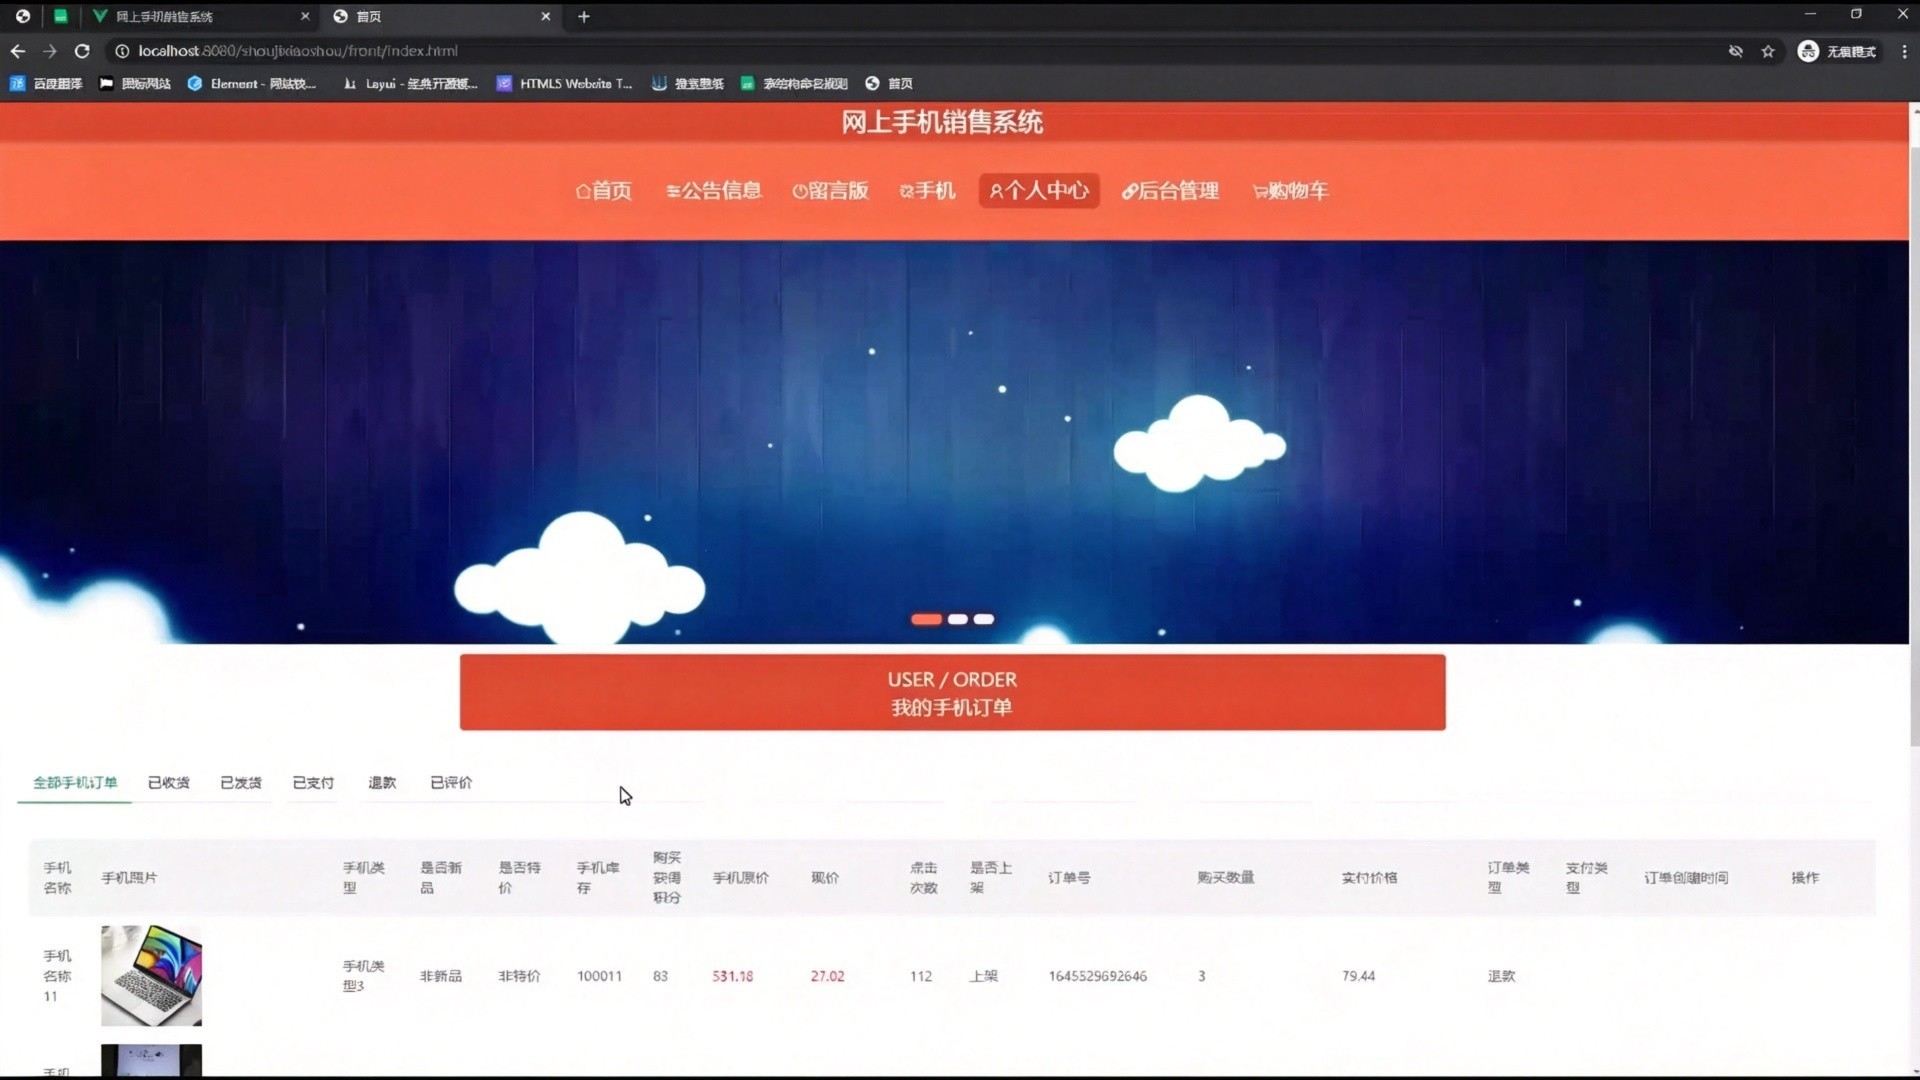Reload the current page
This screenshot has width=1920, height=1080.
click(x=82, y=51)
